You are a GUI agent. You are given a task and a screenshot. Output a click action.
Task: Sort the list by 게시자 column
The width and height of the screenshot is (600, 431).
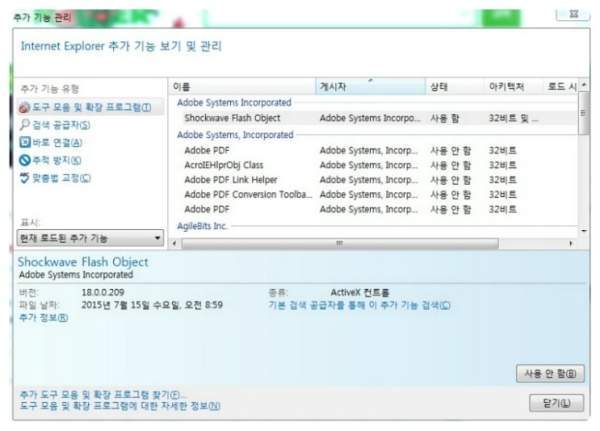[370, 87]
